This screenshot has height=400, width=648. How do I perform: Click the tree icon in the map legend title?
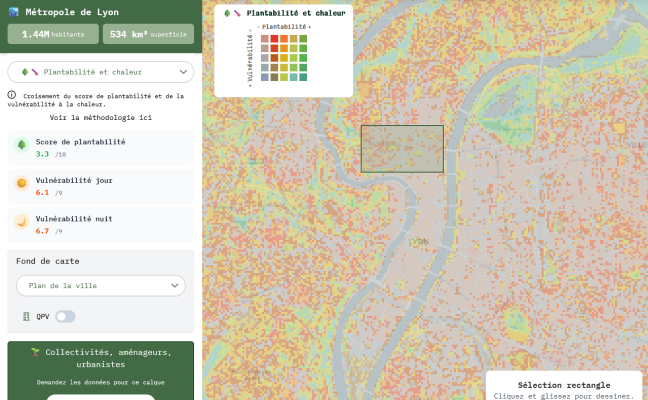[227, 13]
